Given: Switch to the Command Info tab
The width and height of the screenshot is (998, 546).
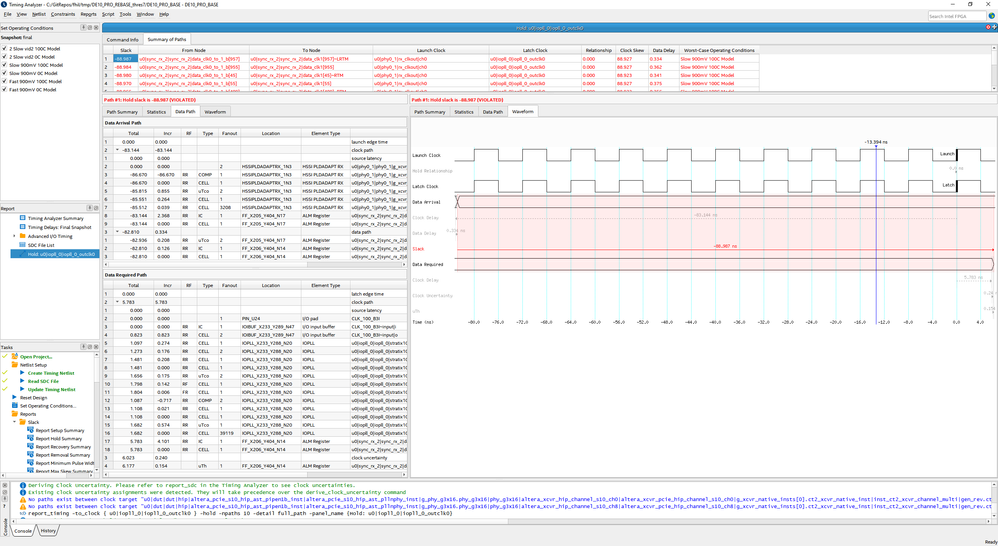Looking at the screenshot, I should [123, 39].
